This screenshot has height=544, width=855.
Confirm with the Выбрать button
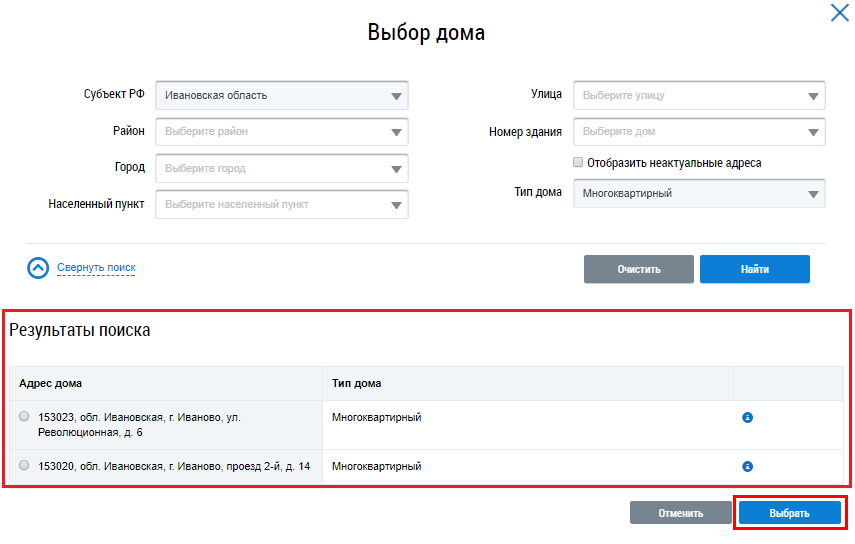pos(790,513)
